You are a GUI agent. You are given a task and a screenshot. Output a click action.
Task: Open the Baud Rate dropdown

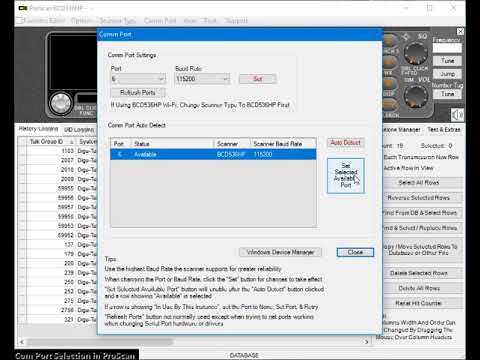(x=202, y=79)
